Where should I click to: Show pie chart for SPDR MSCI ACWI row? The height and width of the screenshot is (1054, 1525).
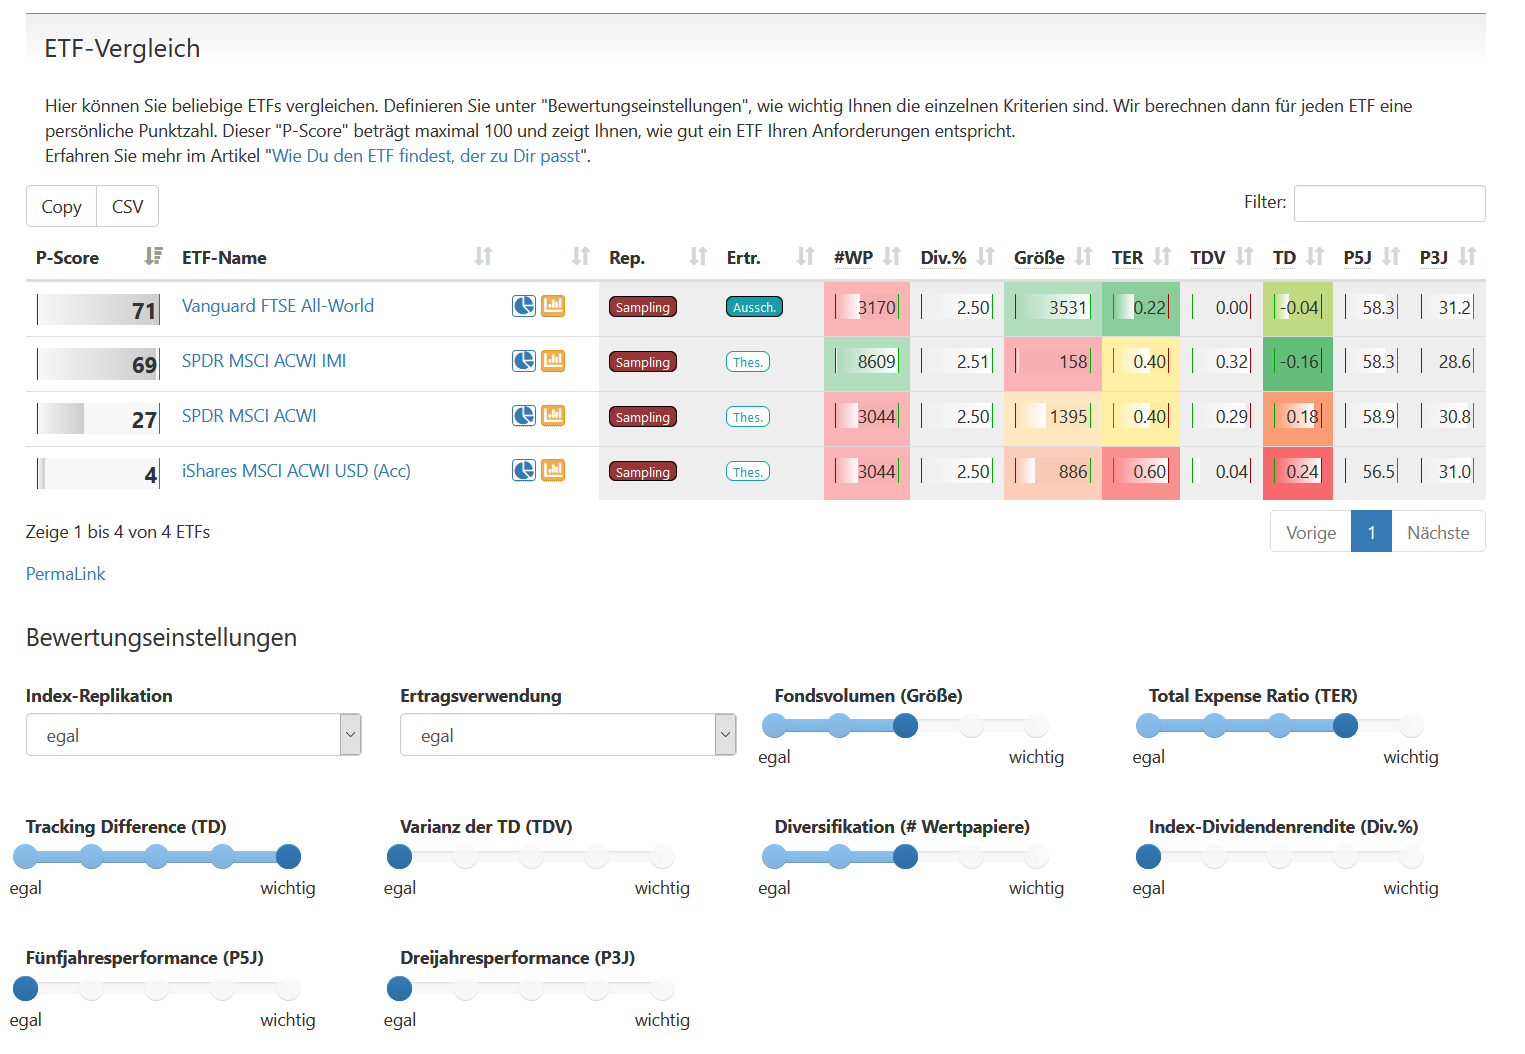[524, 416]
